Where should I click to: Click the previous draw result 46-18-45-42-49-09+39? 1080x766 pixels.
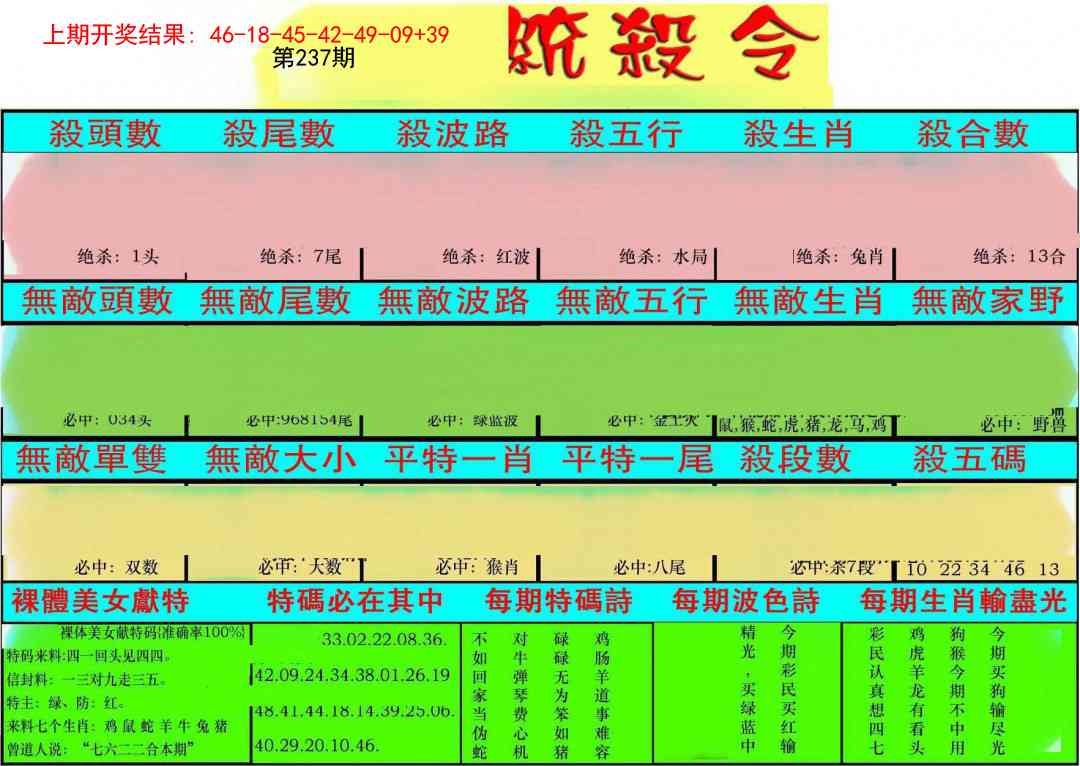click(329, 34)
